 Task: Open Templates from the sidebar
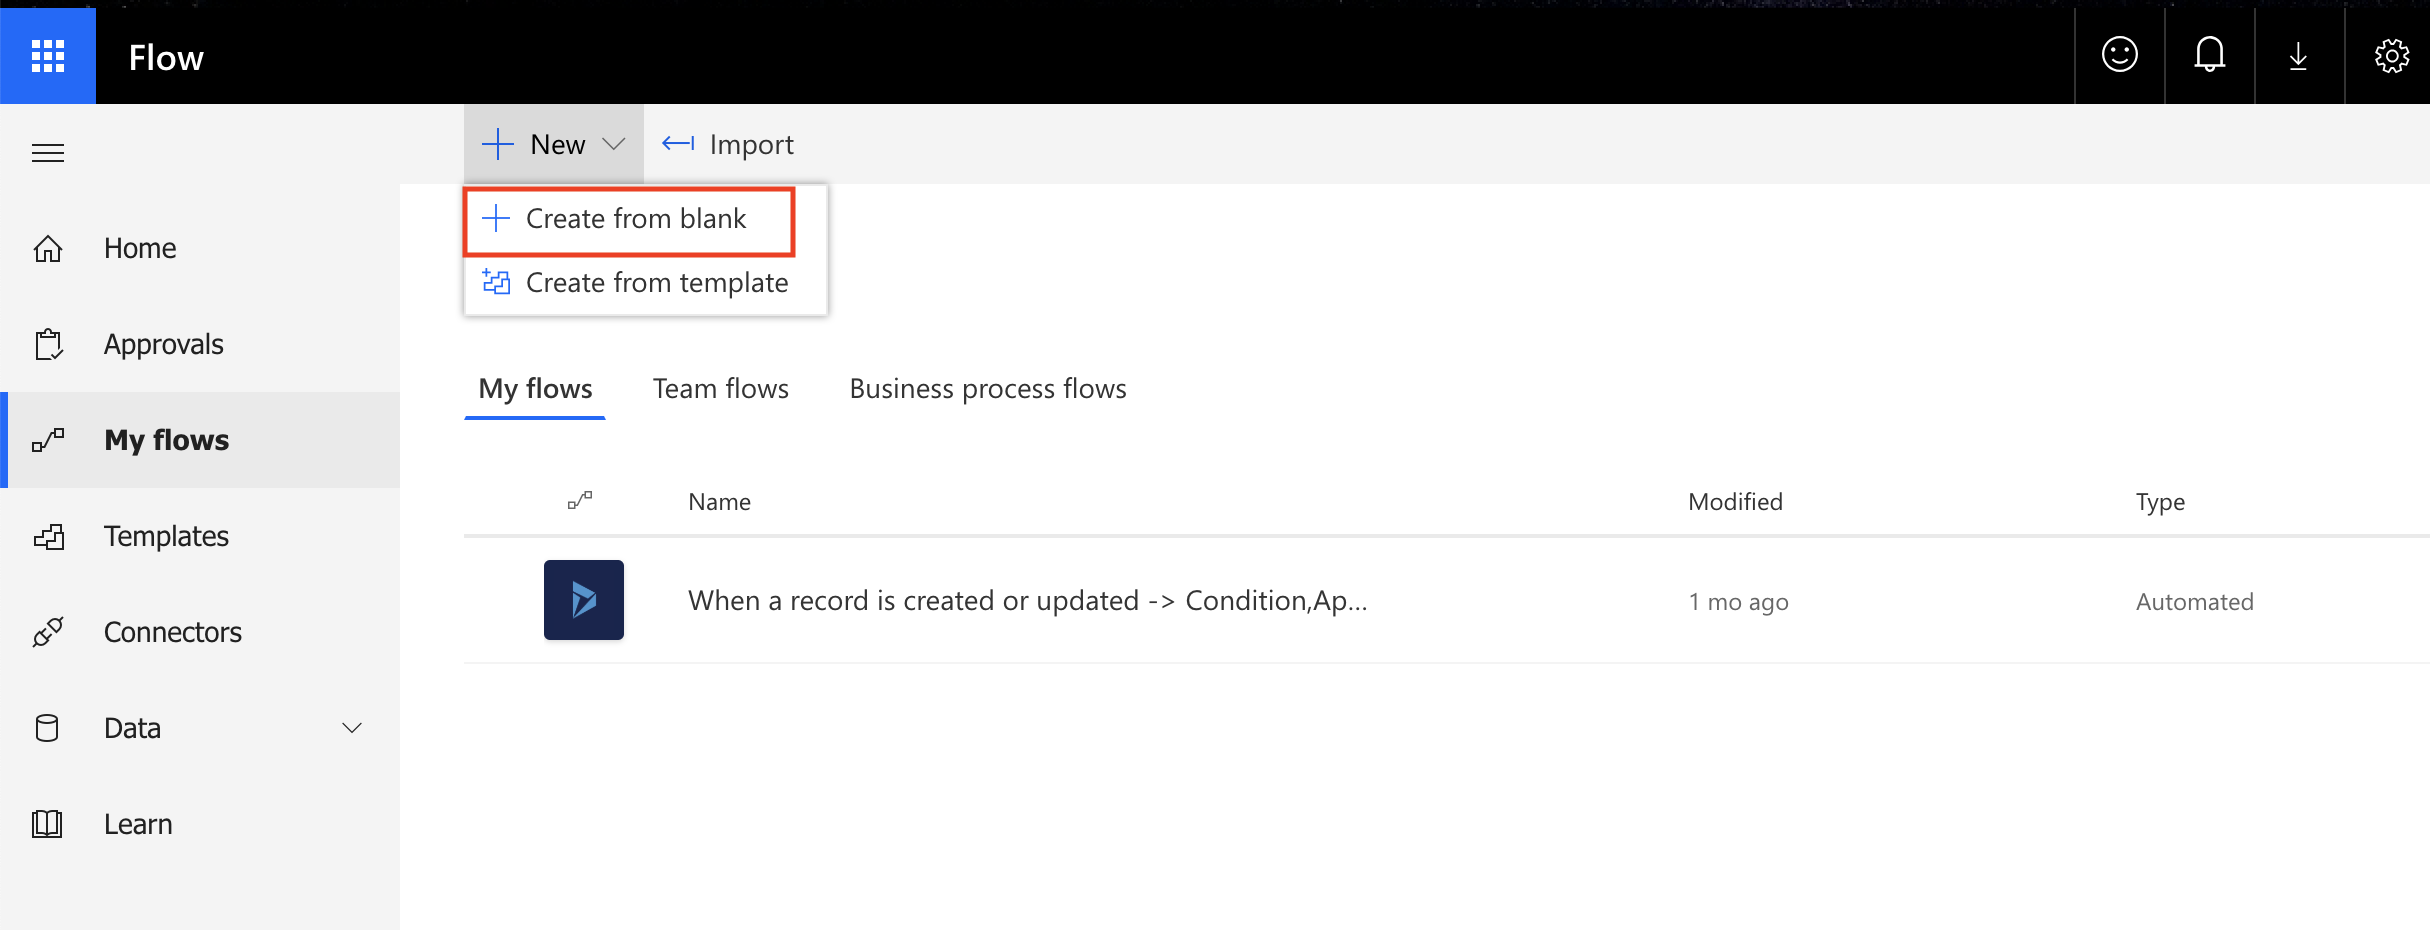click(166, 536)
